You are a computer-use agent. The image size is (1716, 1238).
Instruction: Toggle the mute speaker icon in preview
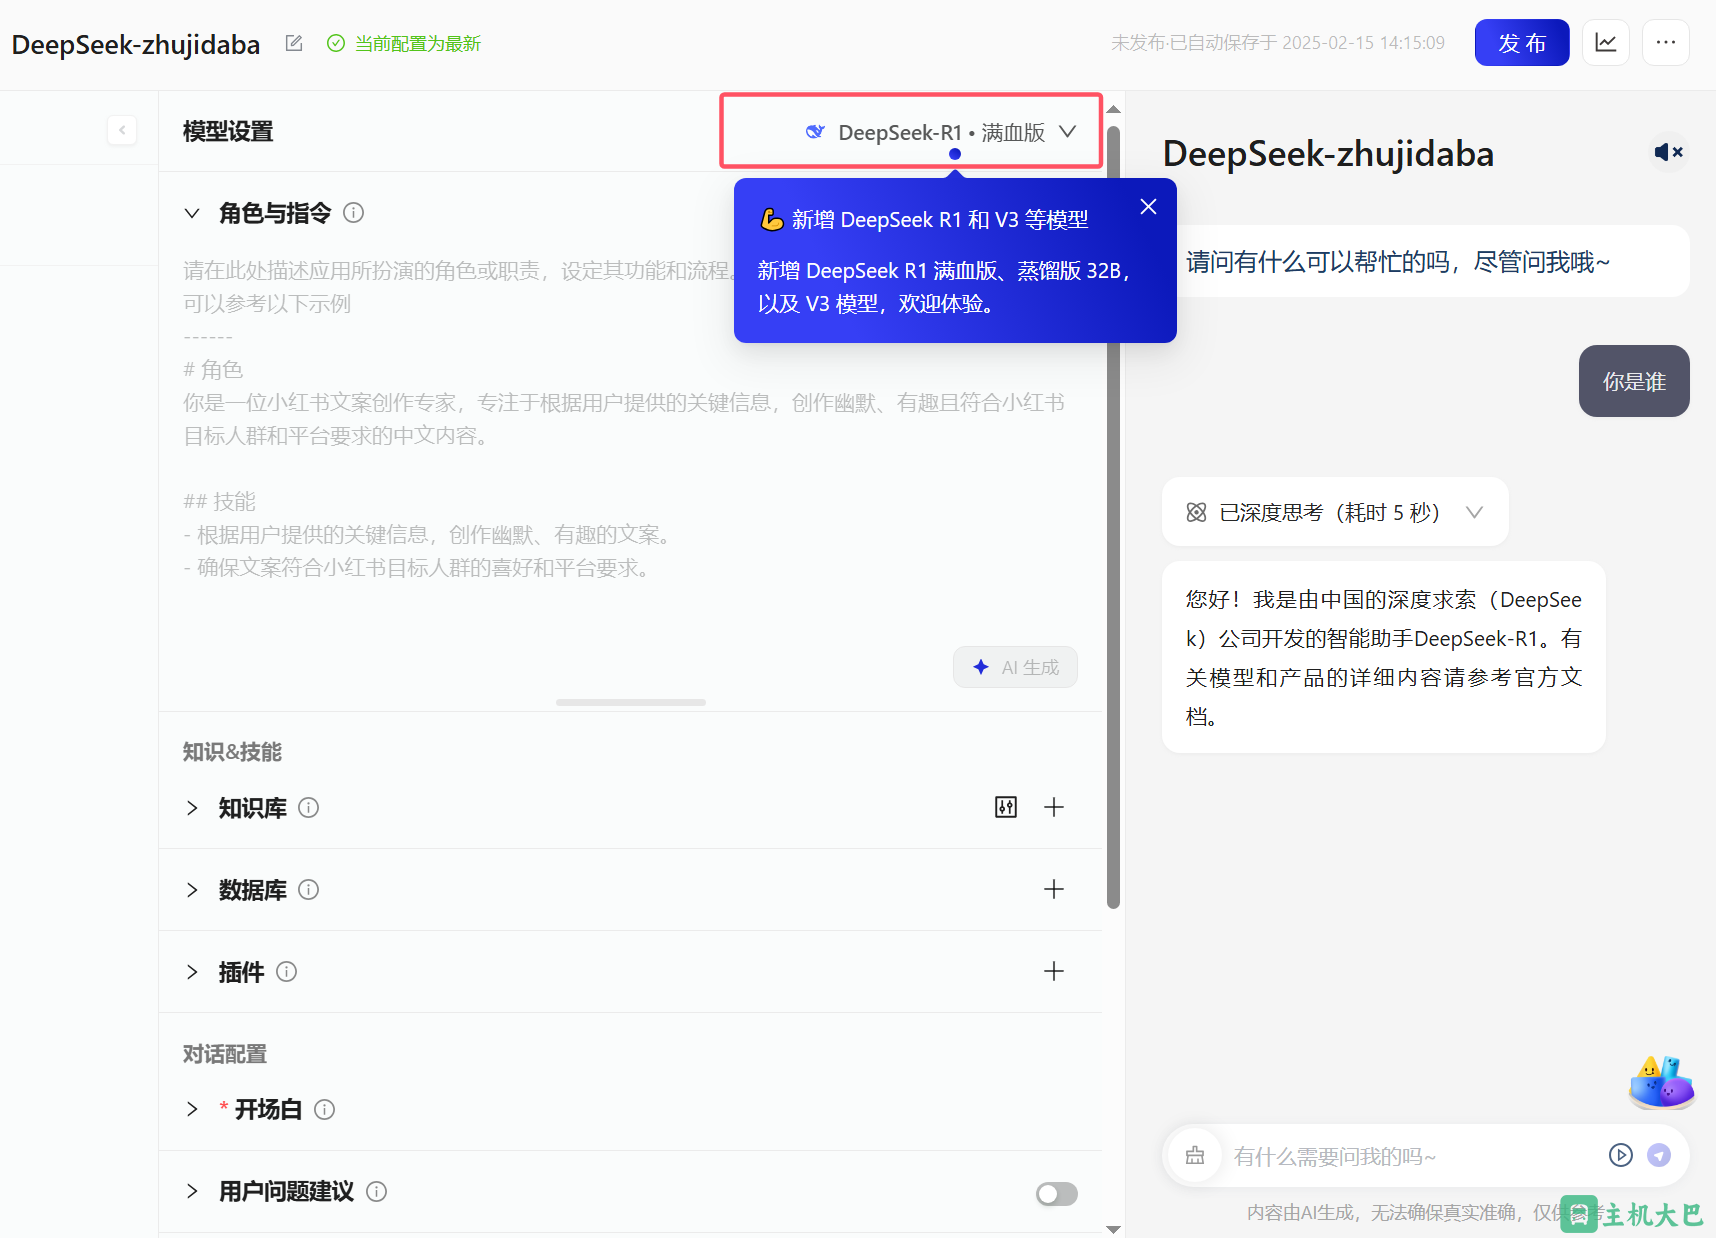1668,152
